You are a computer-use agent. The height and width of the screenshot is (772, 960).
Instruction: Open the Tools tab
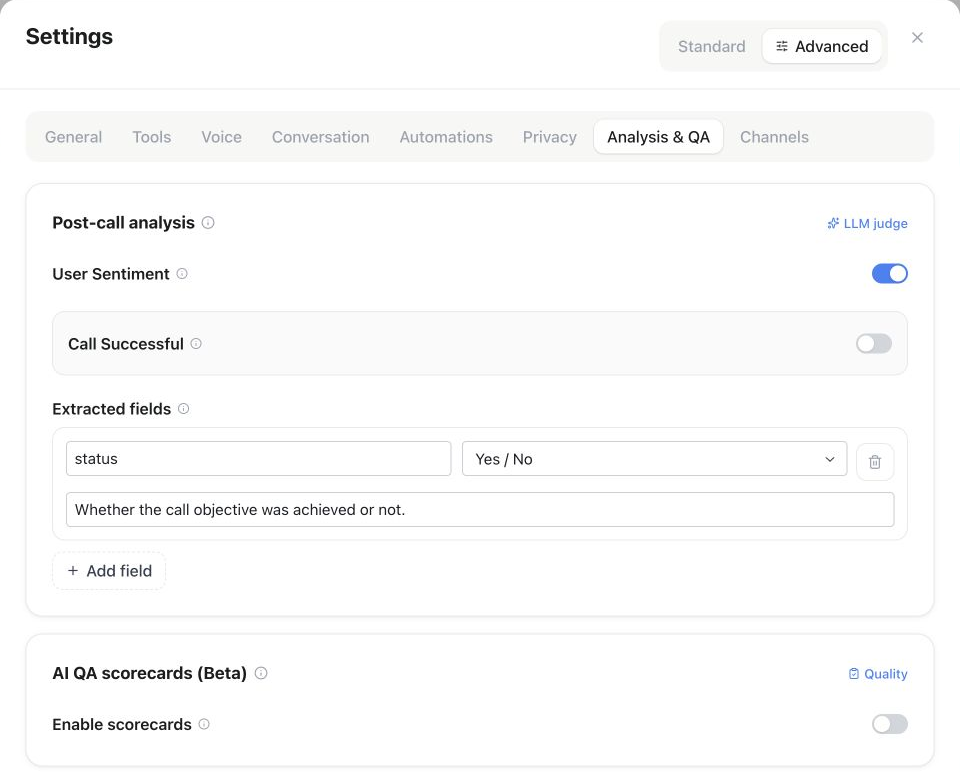tap(152, 137)
